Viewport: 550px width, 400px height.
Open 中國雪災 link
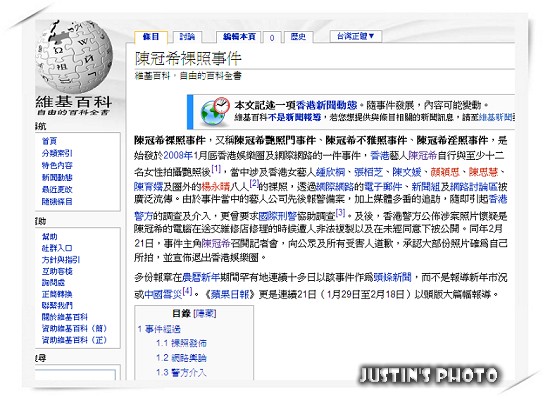[163, 294]
